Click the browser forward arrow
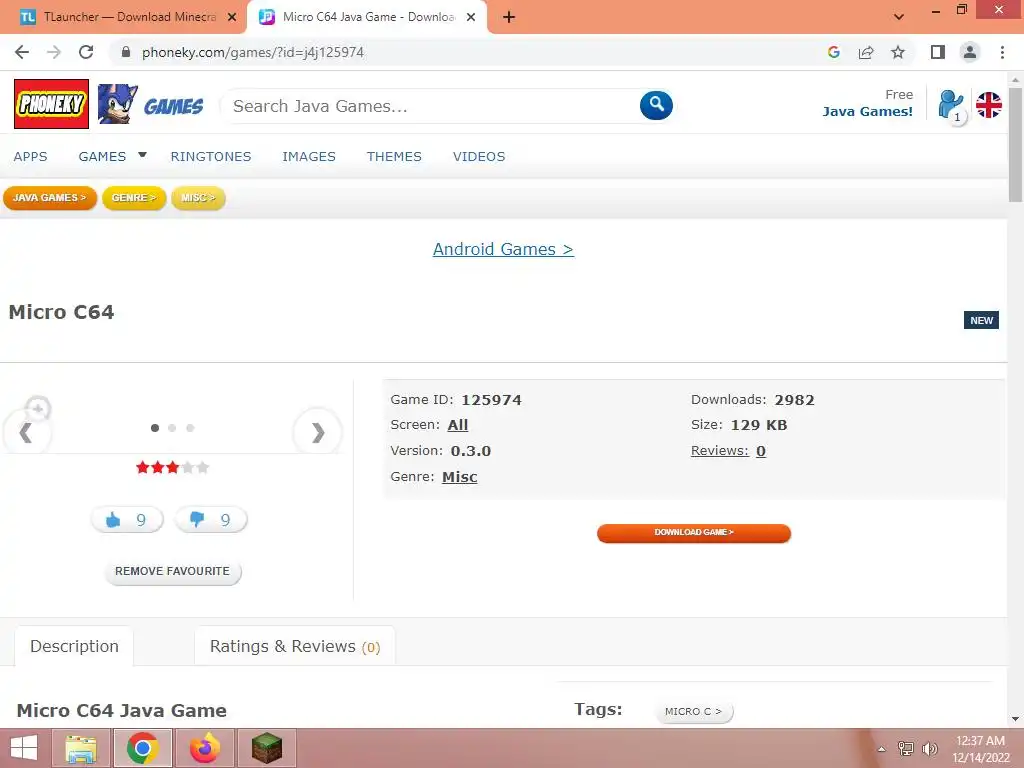 point(54,52)
